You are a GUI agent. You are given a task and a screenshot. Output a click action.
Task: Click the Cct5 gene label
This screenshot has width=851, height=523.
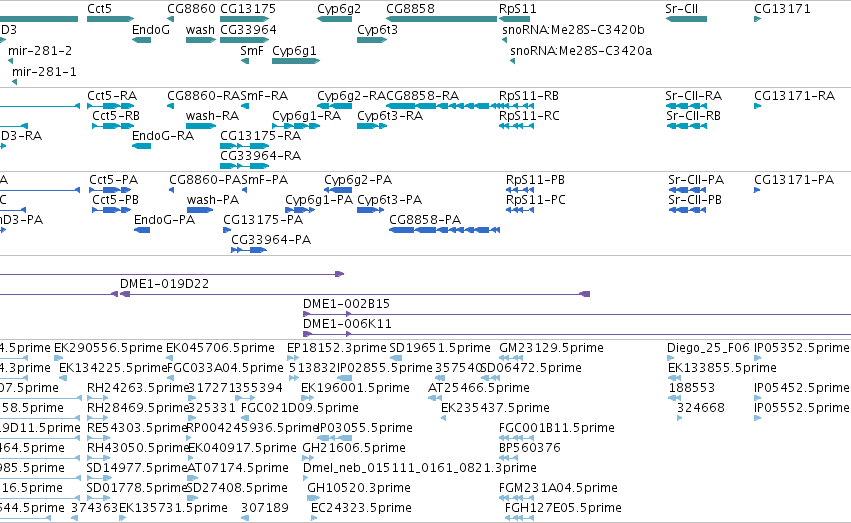99,9
